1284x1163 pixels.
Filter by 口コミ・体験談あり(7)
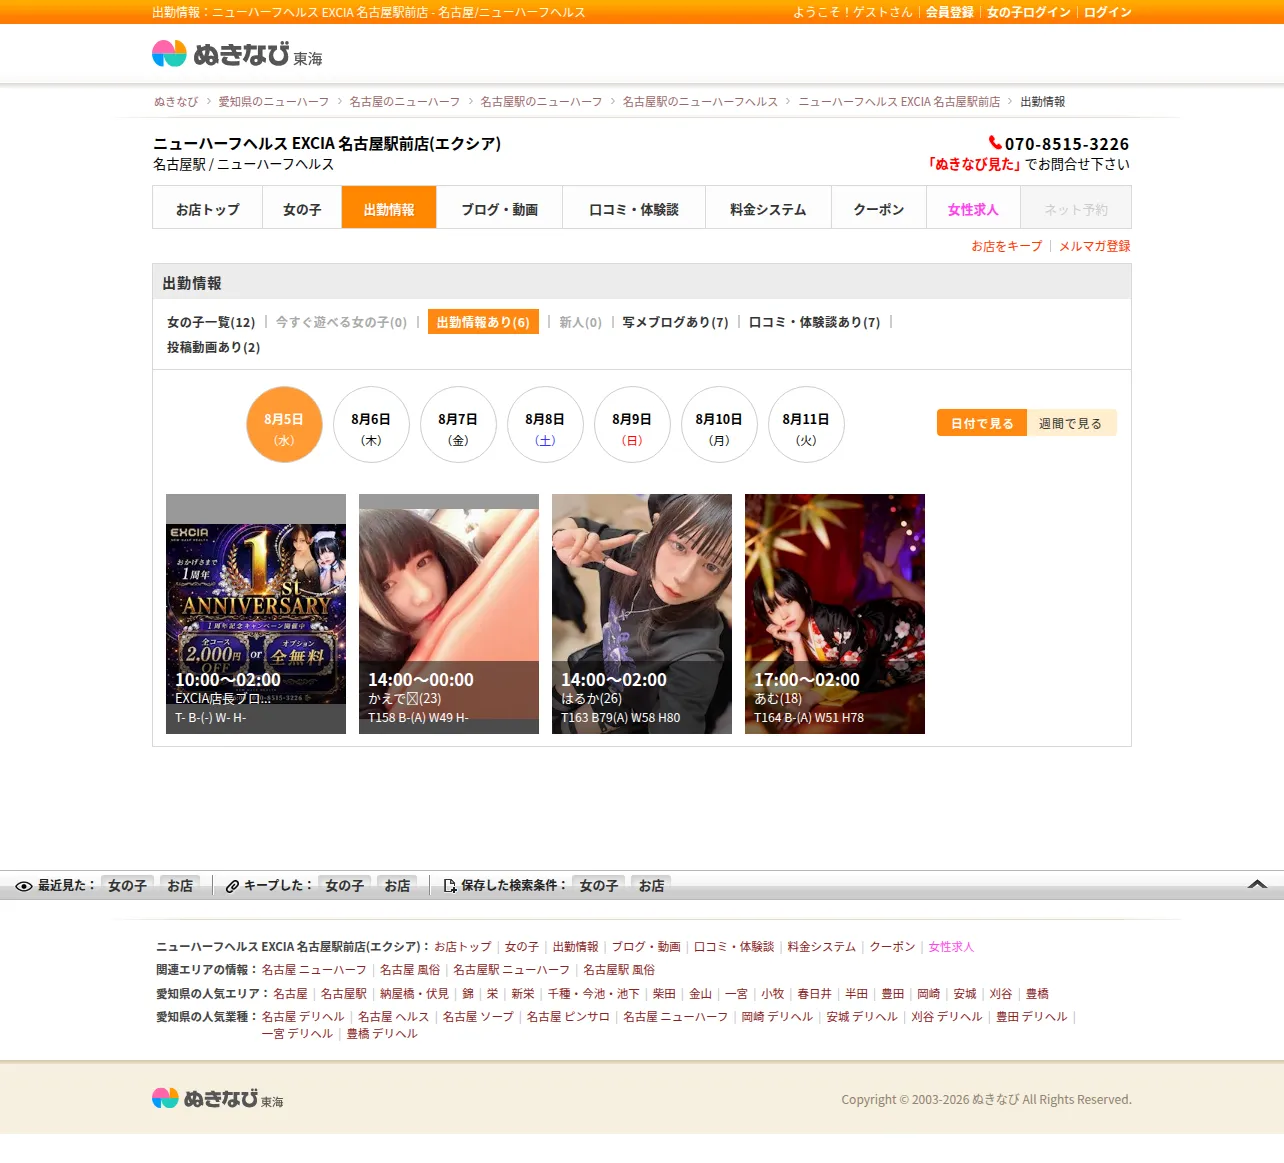[815, 322]
